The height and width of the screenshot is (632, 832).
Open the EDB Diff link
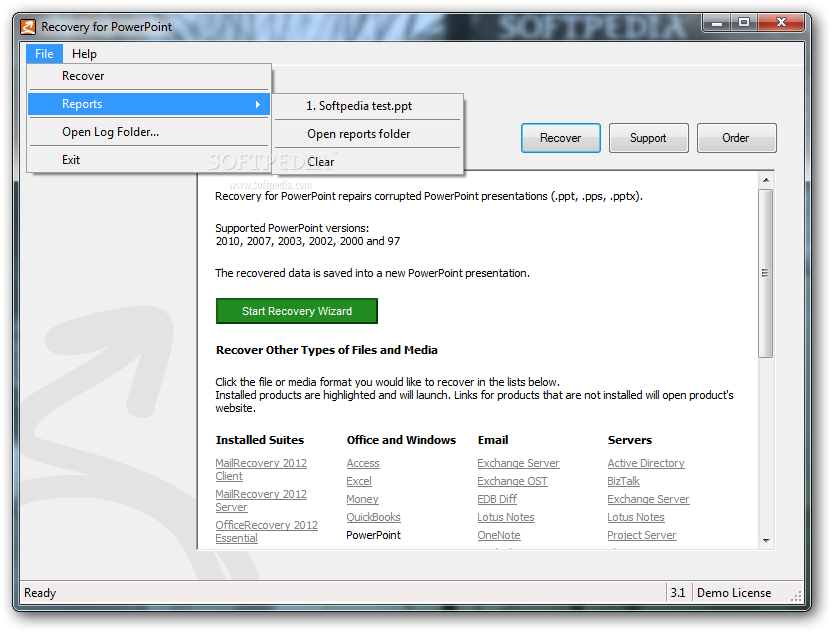tap(497, 499)
